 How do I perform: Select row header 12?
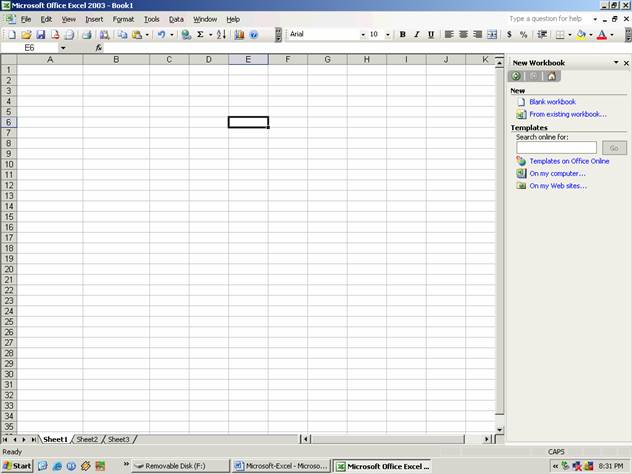[x=8, y=185]
